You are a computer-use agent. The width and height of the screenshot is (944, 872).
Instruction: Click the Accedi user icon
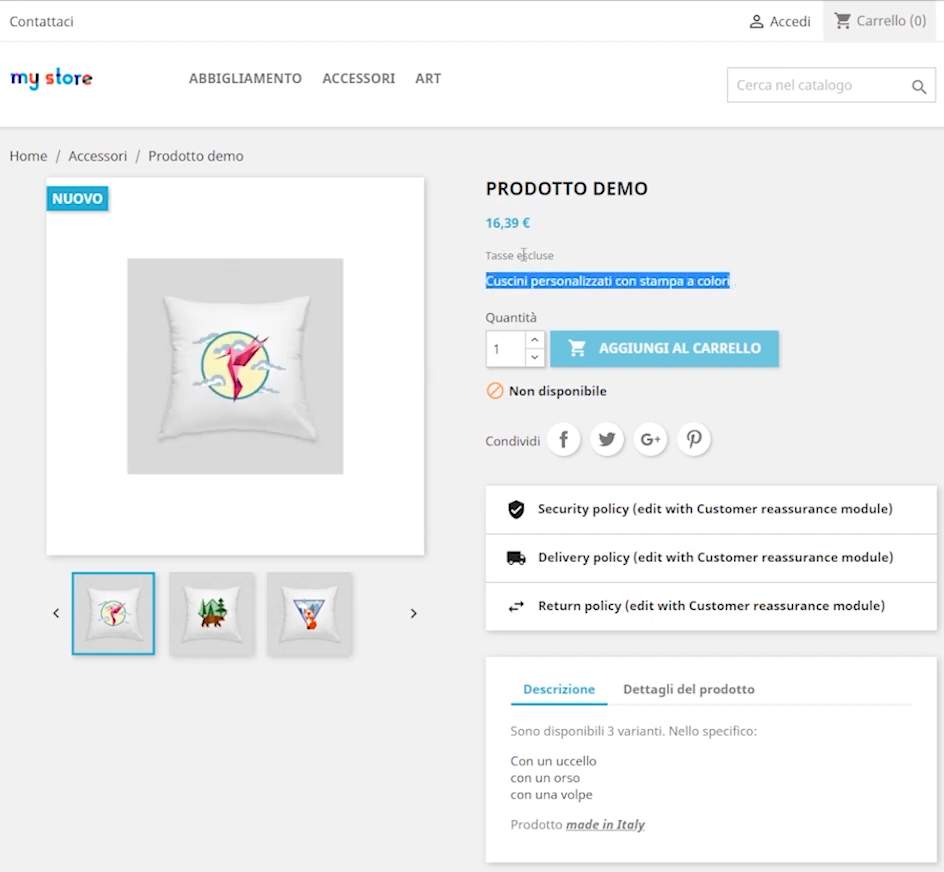(757, 21)
